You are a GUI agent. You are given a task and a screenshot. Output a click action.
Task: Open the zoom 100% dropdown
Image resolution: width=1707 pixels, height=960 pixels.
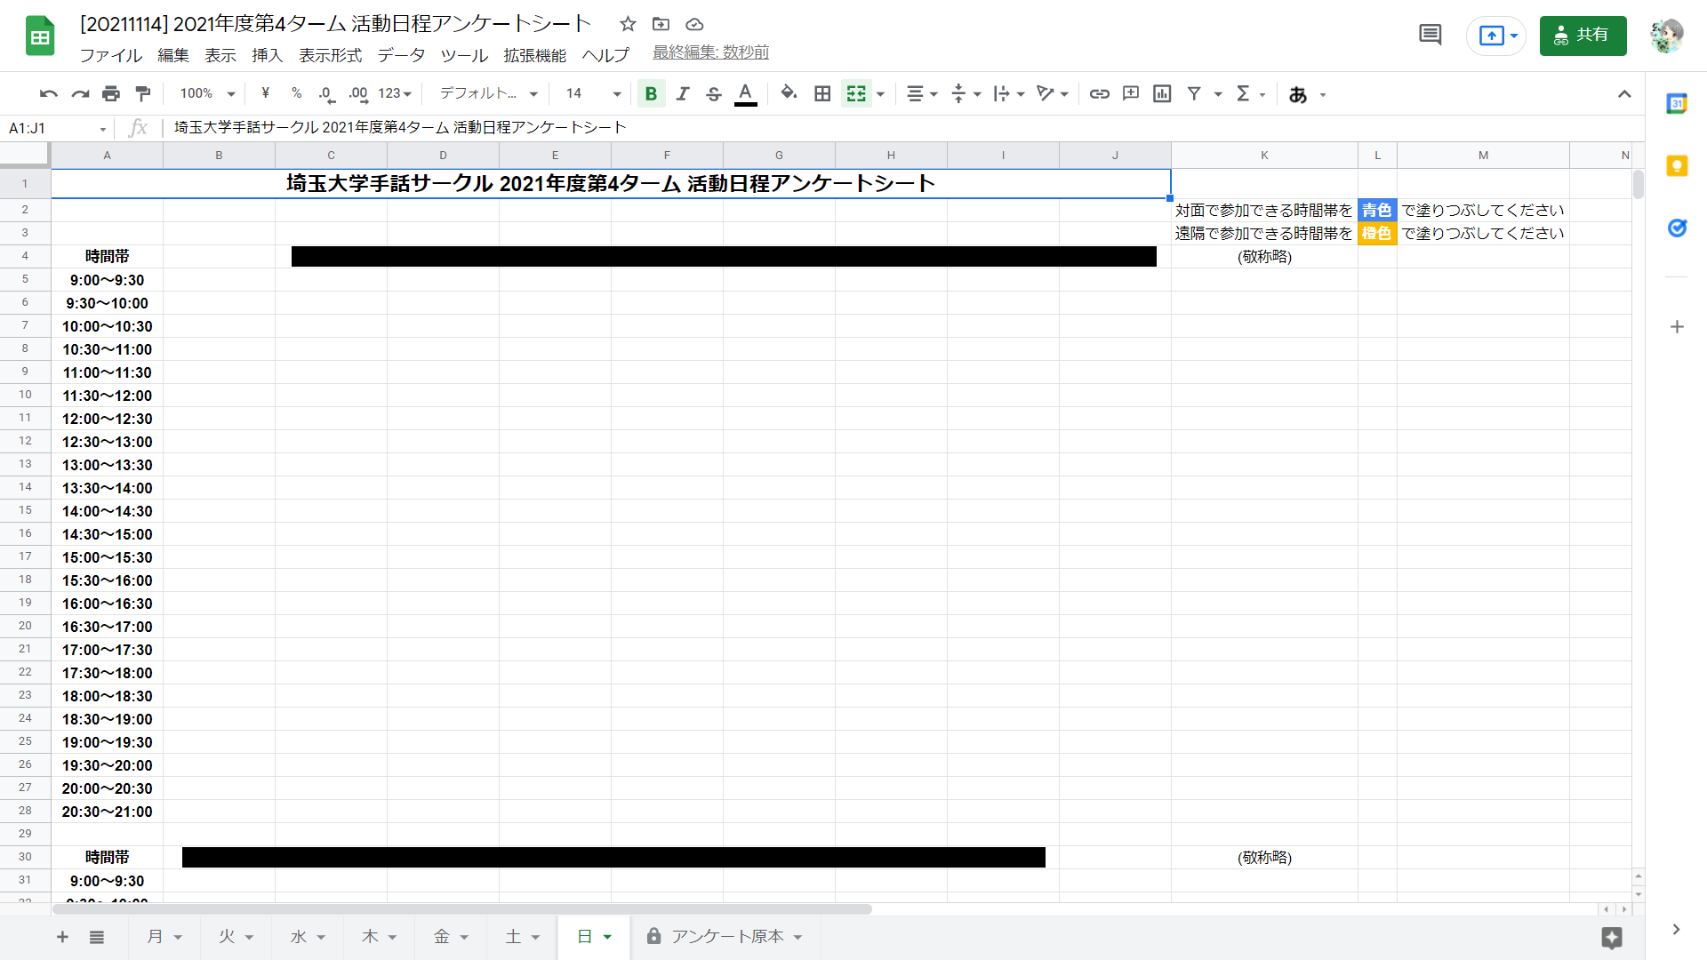207,94
